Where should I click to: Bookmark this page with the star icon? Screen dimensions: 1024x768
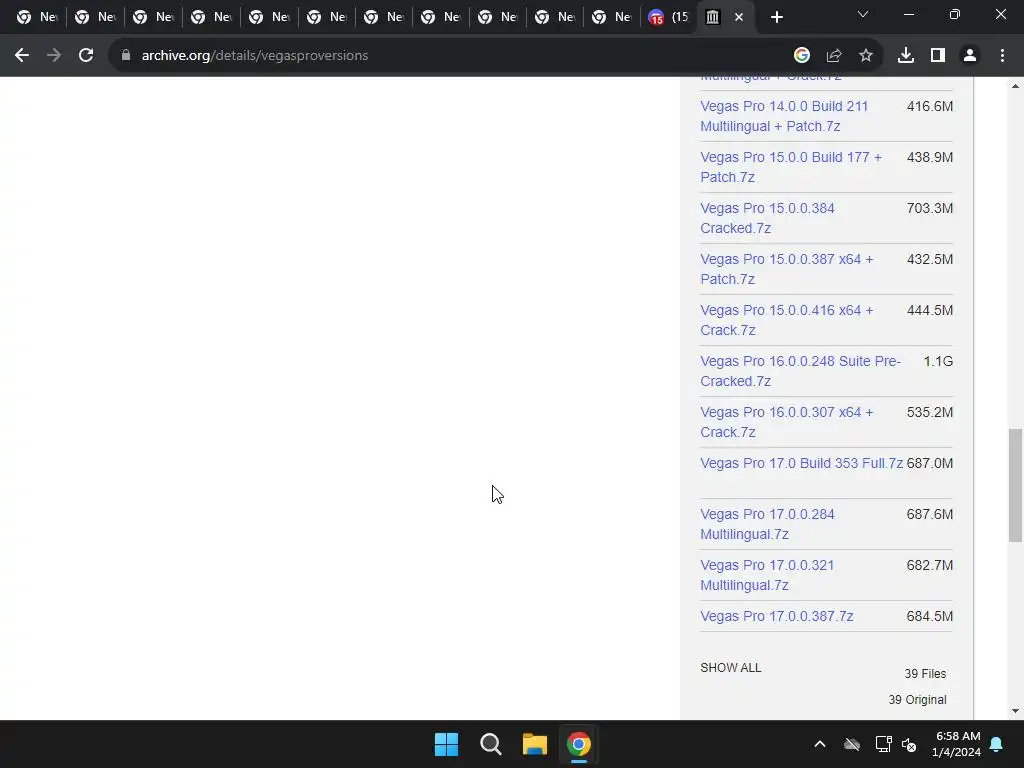pos(865,56)
